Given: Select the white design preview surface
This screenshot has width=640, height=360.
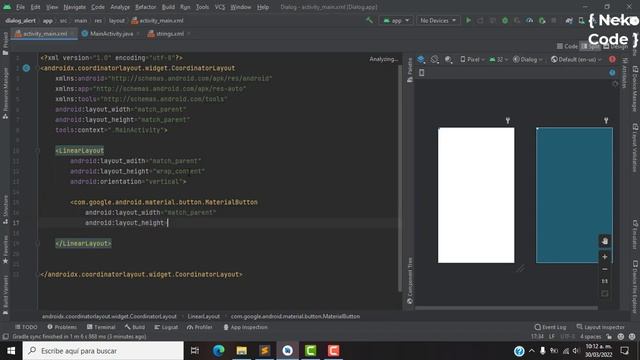Looking at the screenshot, I should click(476, 195).
